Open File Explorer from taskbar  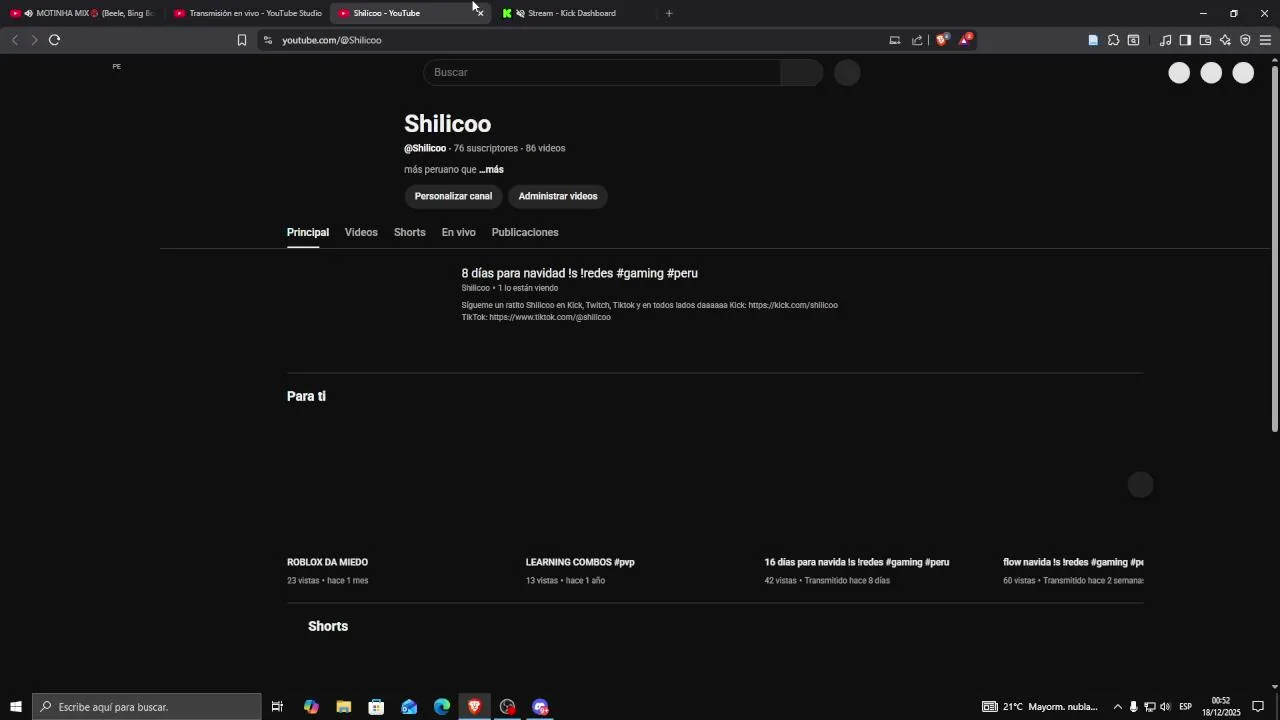(x=344, y=707)
